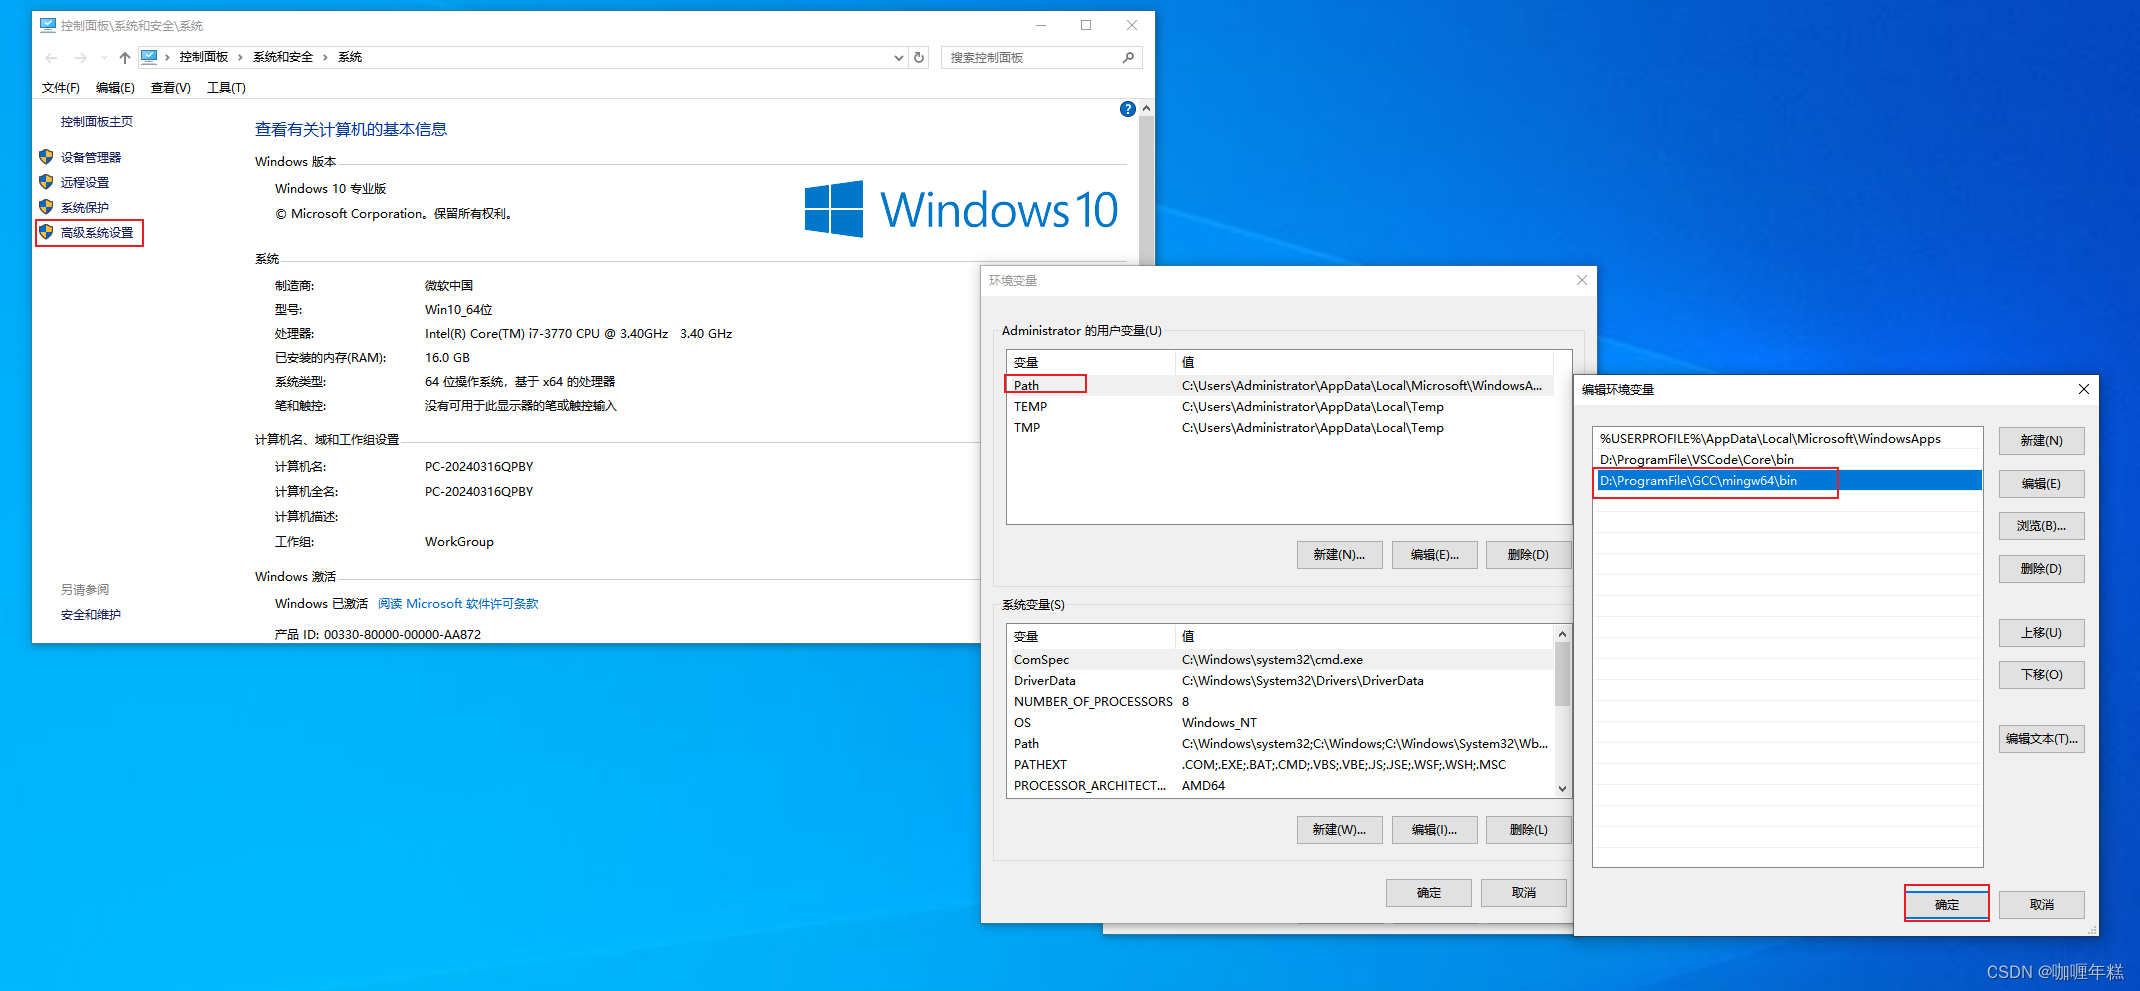The height and width of the screenshot is (991, 2140).
Task: Open Device Manager link in sidebar
Action: click(x=90, y=157)
